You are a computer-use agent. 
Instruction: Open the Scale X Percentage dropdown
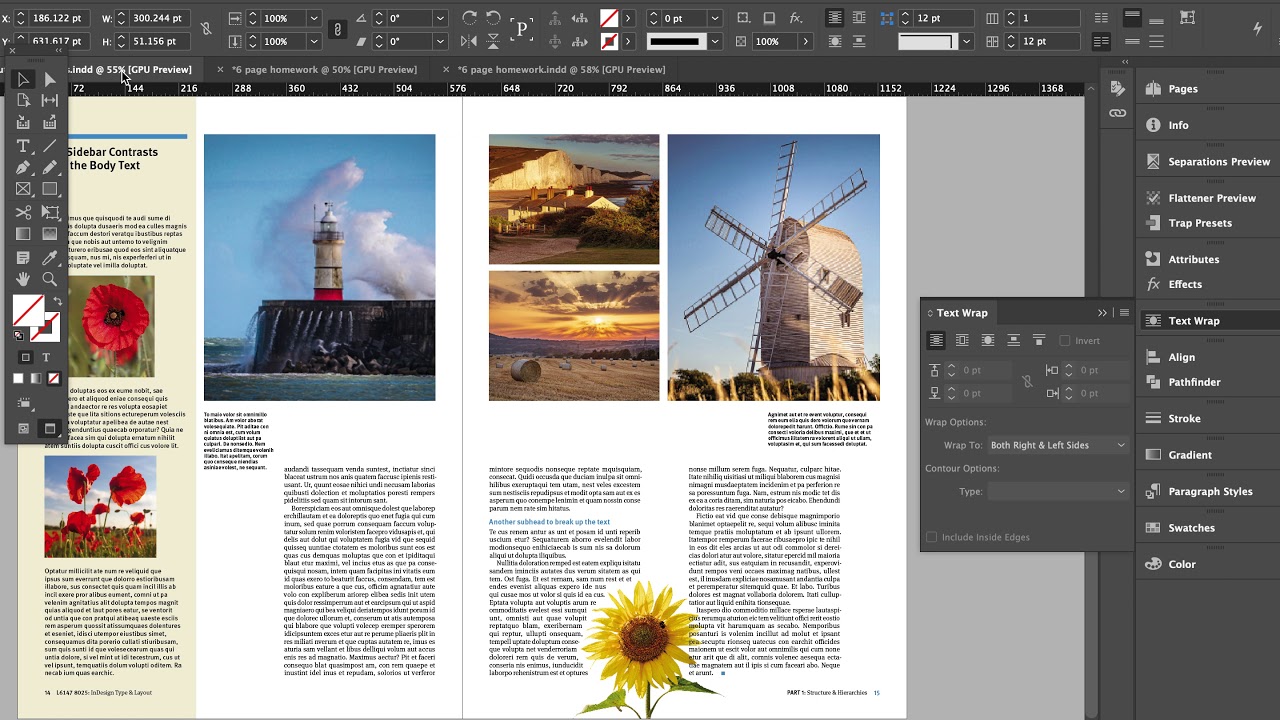[314, 18]
